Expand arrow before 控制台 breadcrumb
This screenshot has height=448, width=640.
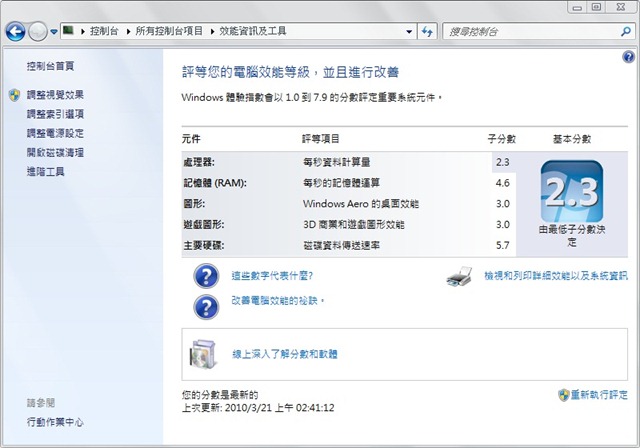(x=83, y=31)
